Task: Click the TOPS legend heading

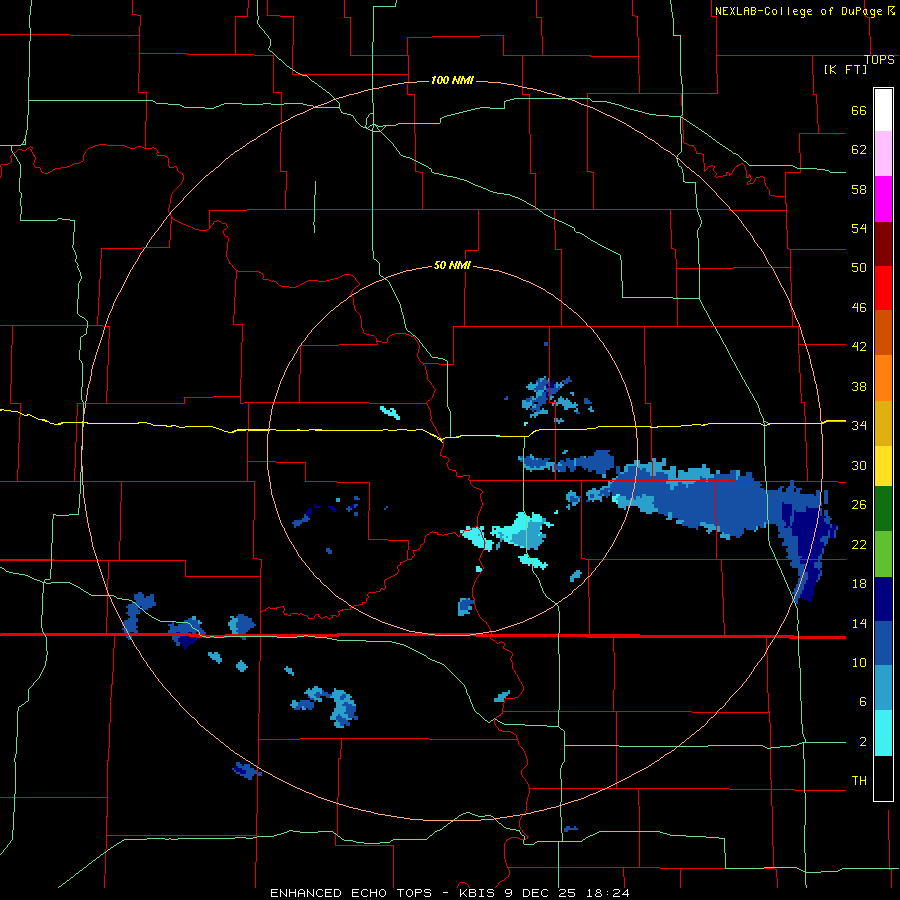Action: (x=879, y=59)
